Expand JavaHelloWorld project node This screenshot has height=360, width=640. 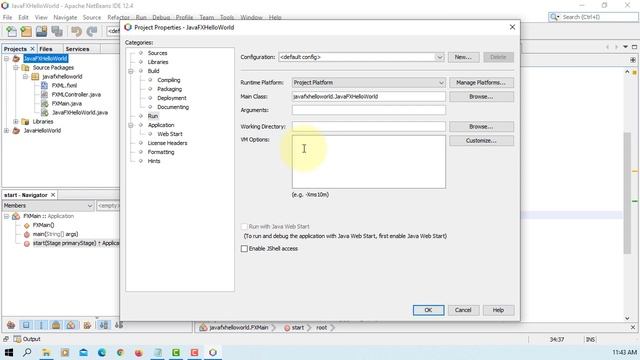coord(7,131)
